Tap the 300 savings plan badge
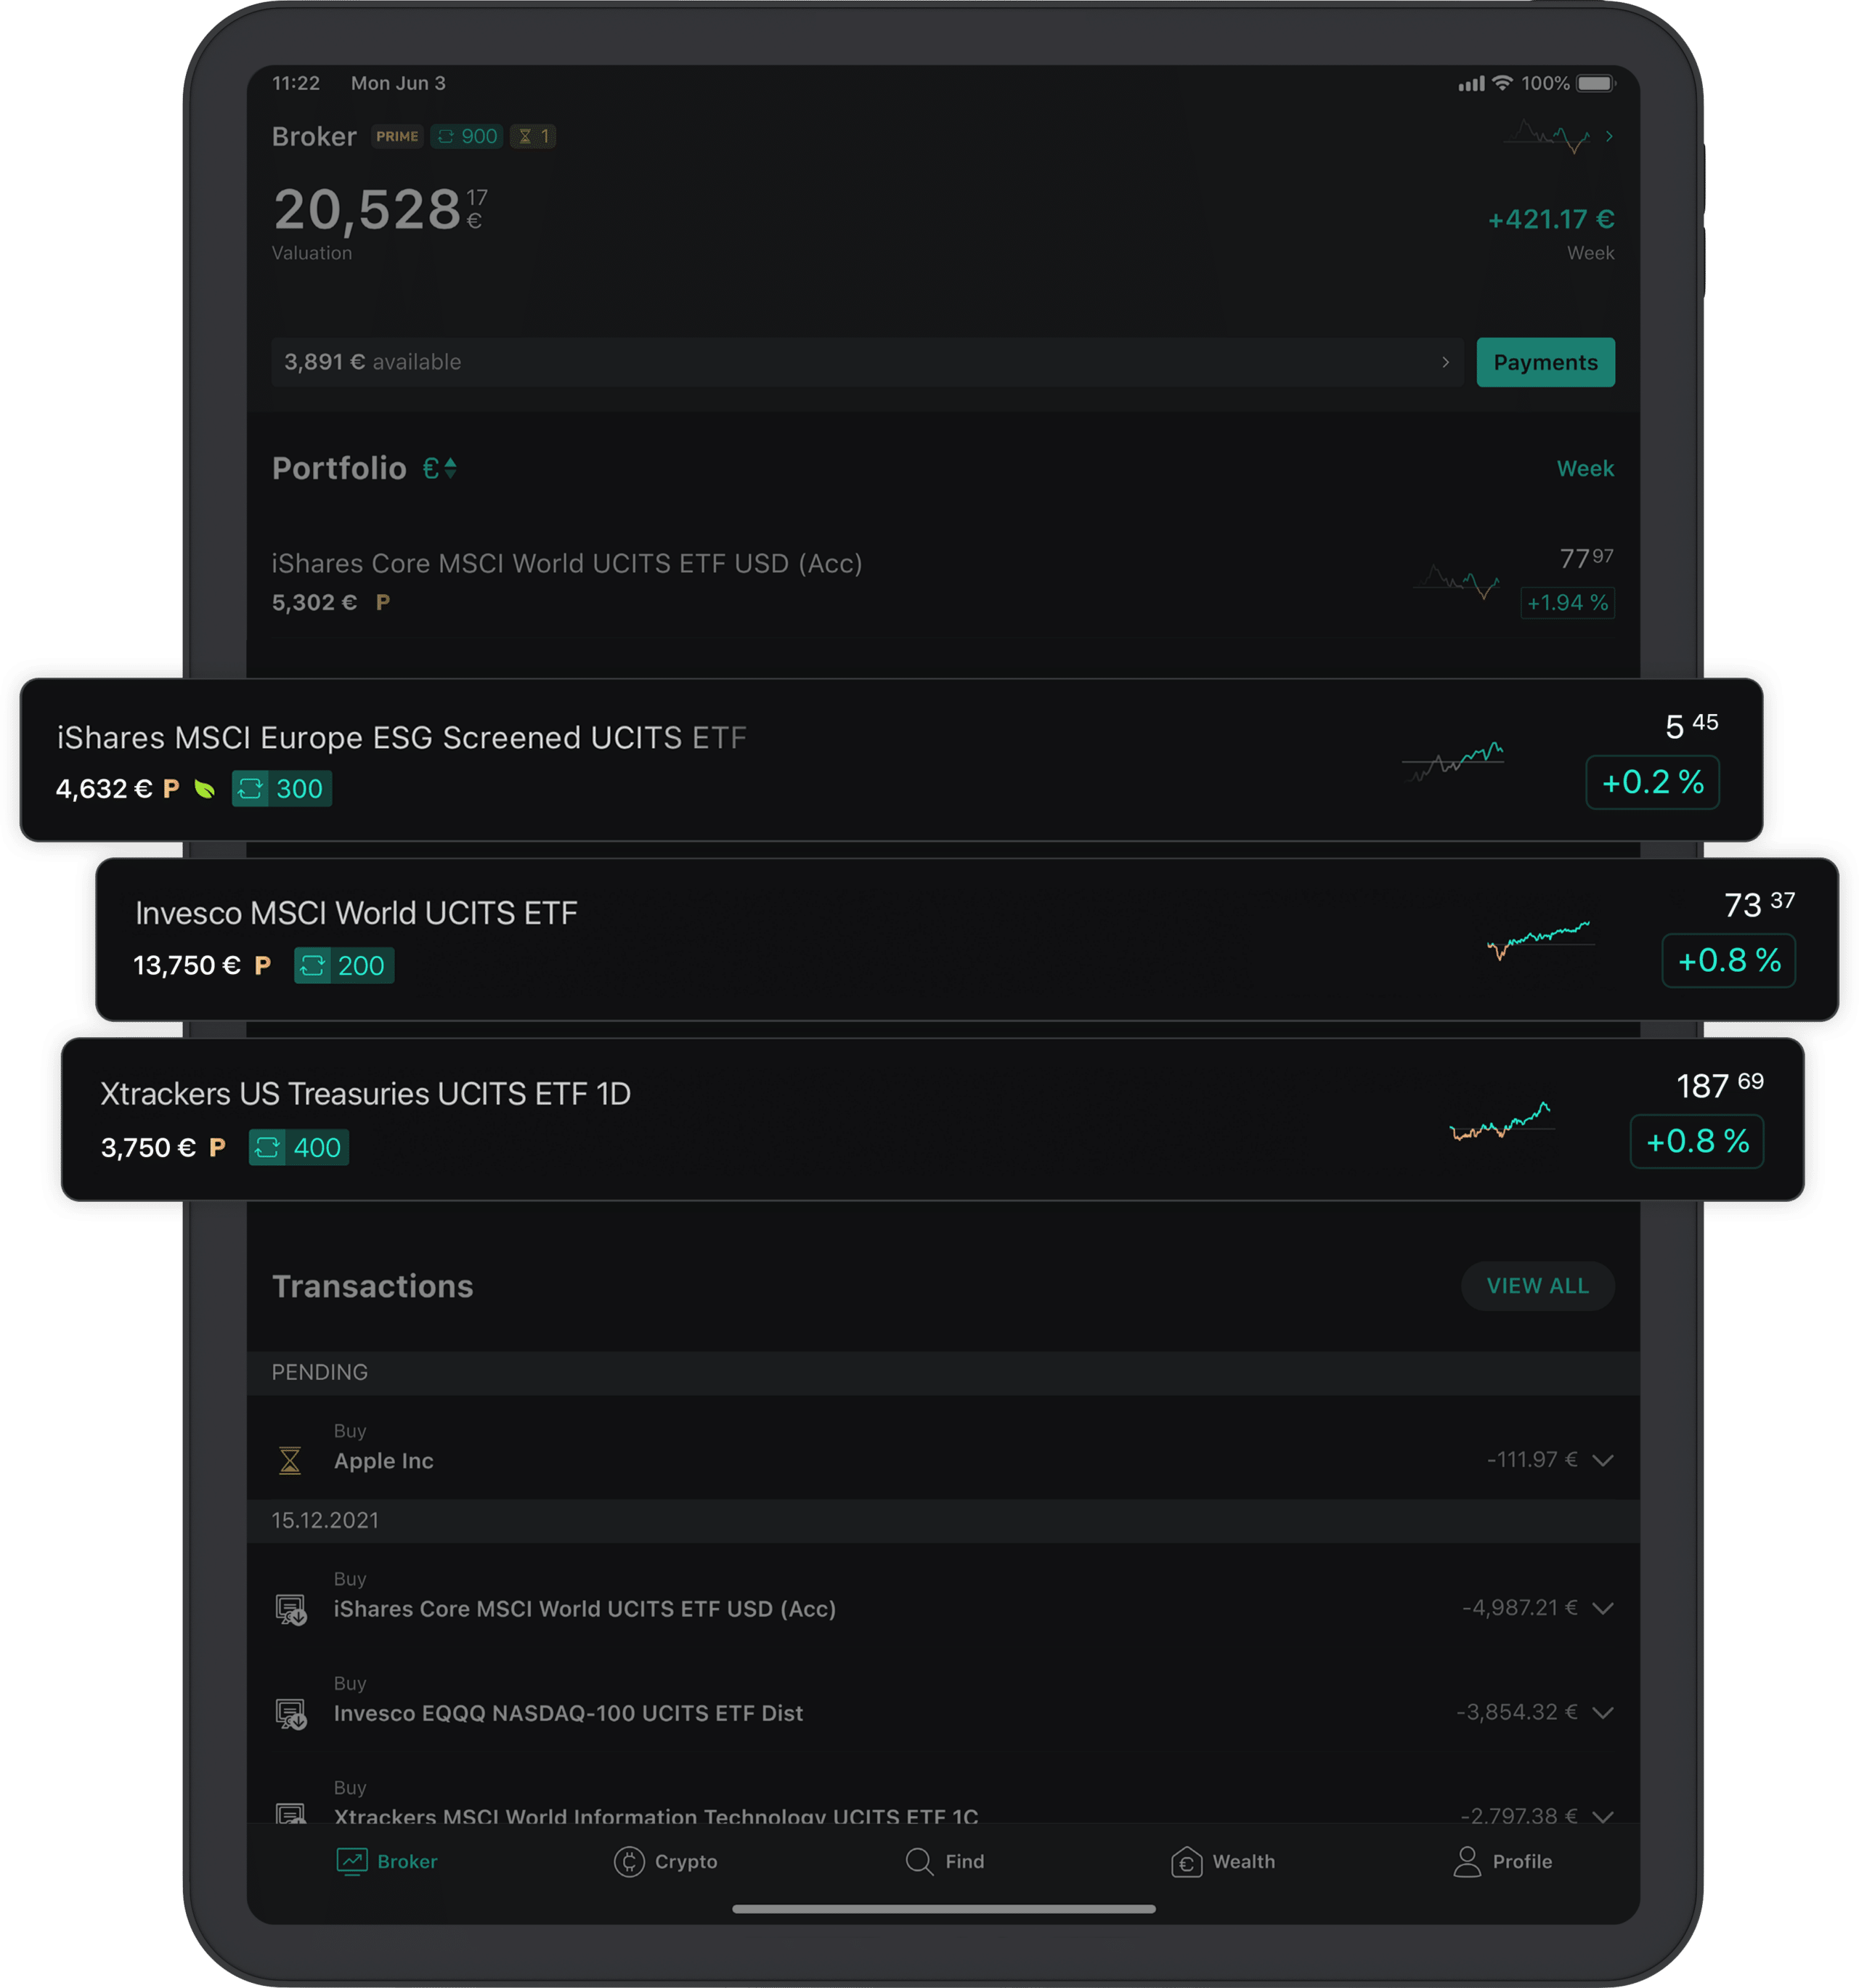Image resolution: width=1859 pixels, height=1988 pixels. [282, 788]
